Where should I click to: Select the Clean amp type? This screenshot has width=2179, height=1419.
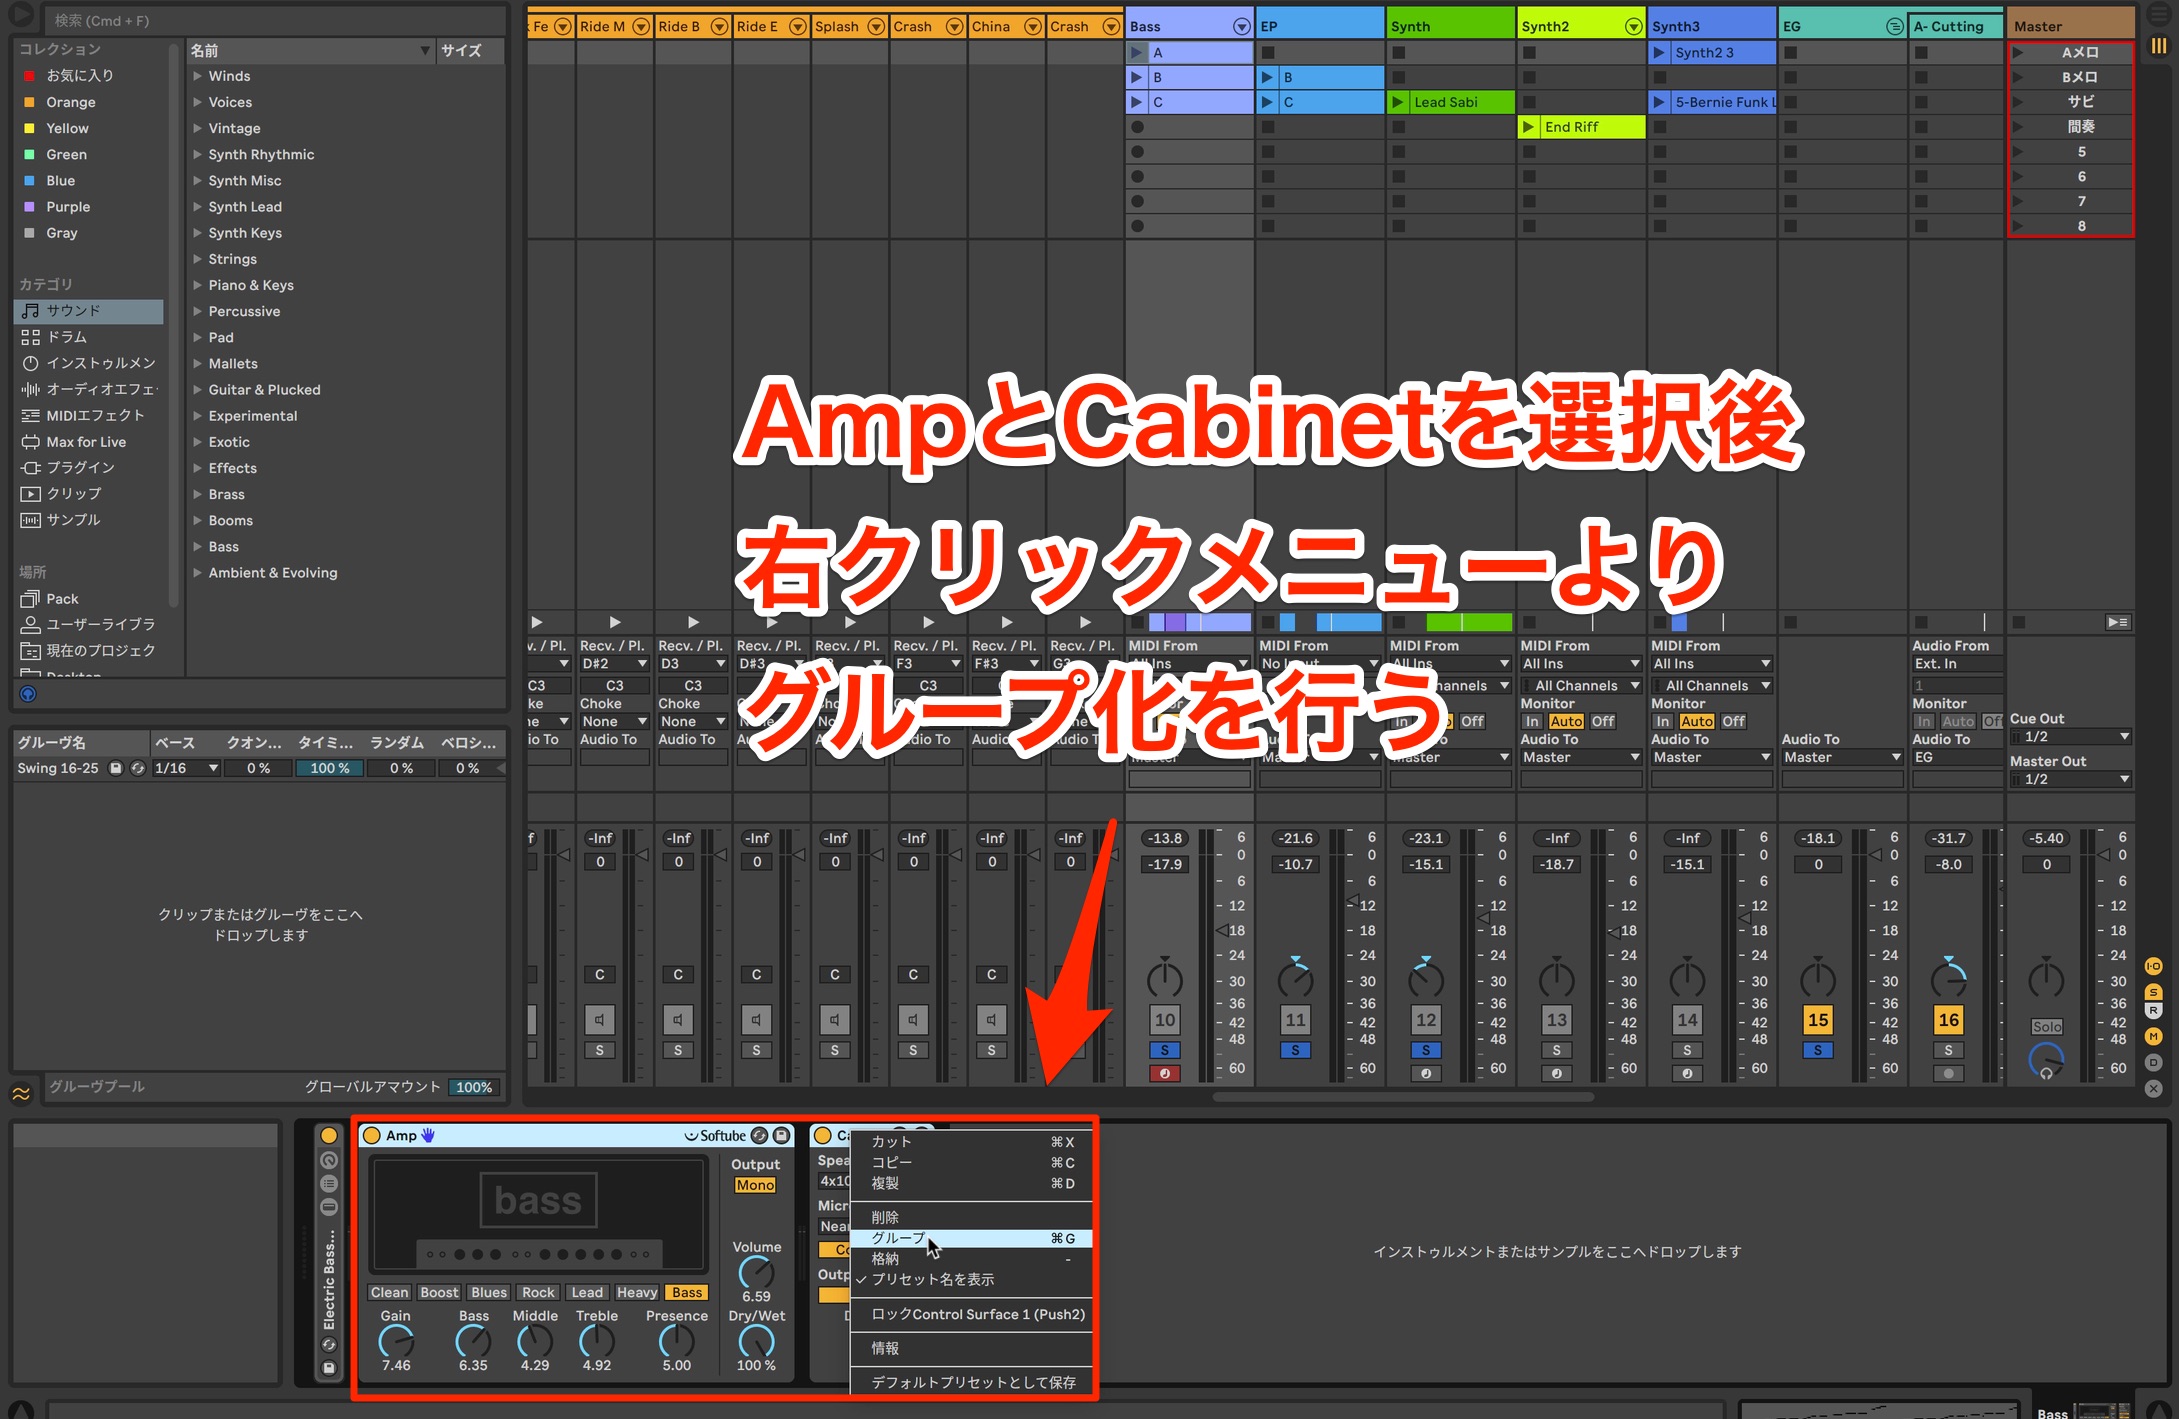click(x=389, y=1293)
